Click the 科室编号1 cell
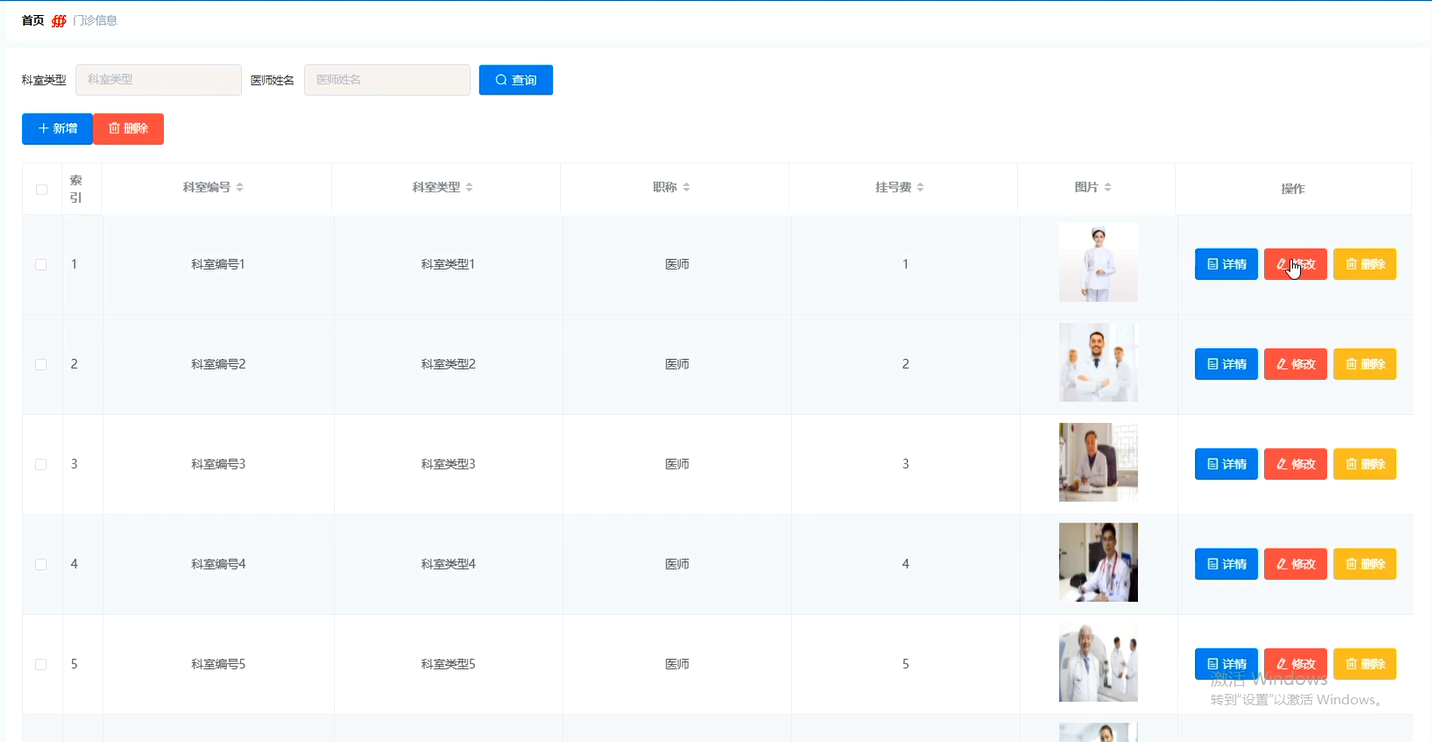Viewport: 1432px width, 742px height. pos(218,264)
